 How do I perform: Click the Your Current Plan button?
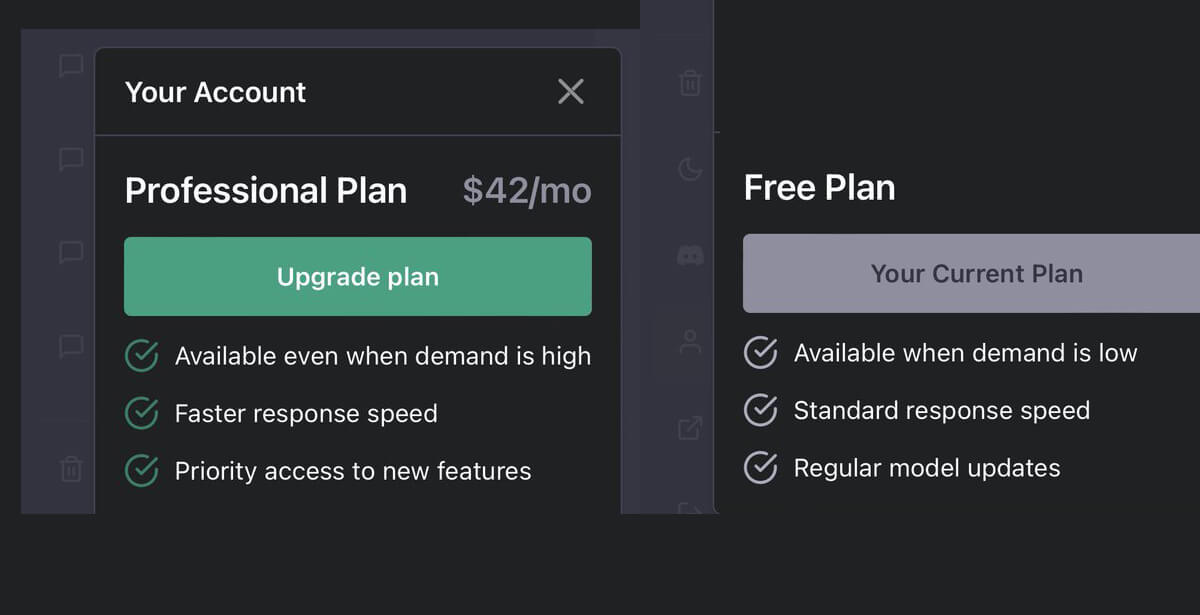pyautogui.click(x=976, y=273)
